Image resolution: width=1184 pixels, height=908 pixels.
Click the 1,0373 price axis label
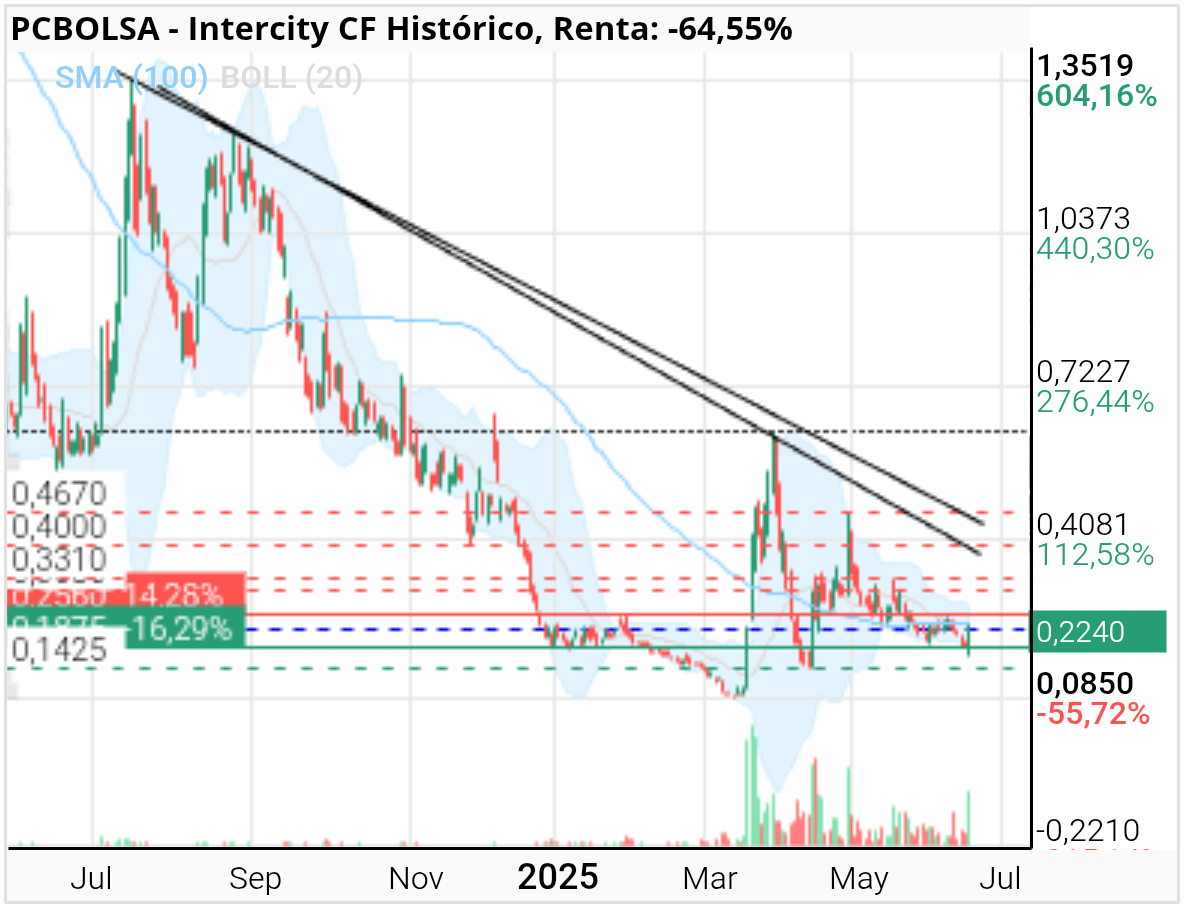(x=1084, y=218)
